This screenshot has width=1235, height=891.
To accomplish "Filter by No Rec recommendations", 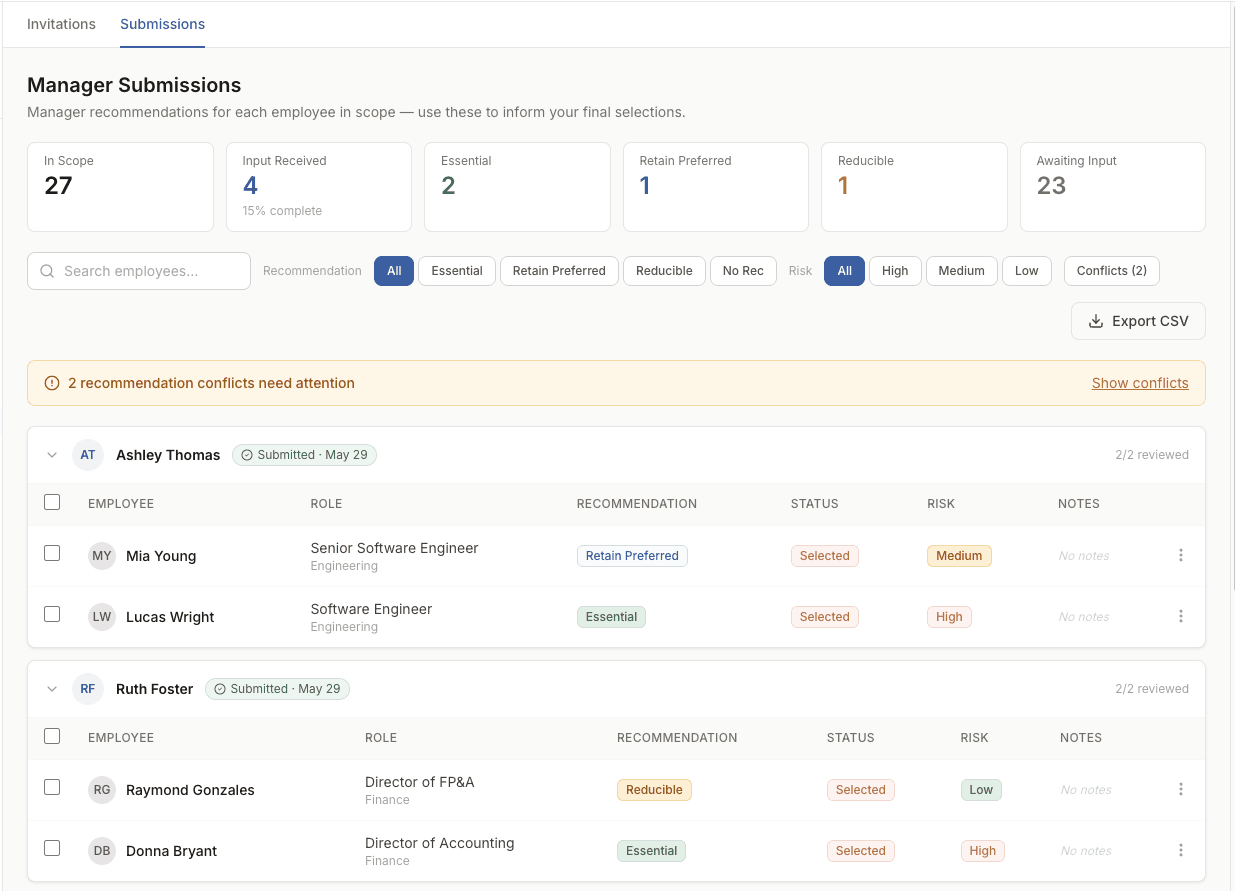I will (x=743, y=271).
